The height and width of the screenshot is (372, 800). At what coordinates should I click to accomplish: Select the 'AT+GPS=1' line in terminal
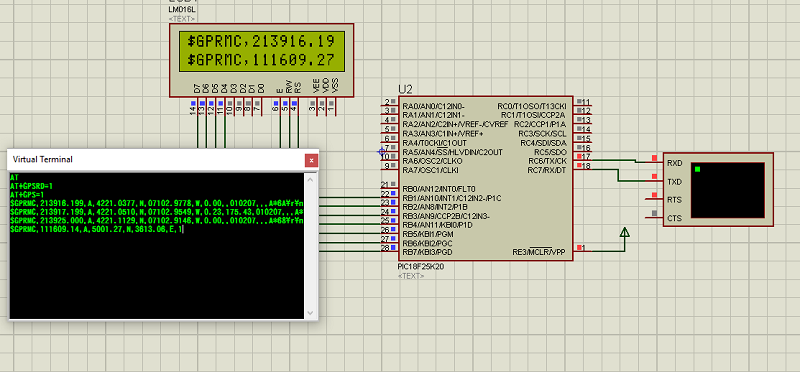[28, 195]
